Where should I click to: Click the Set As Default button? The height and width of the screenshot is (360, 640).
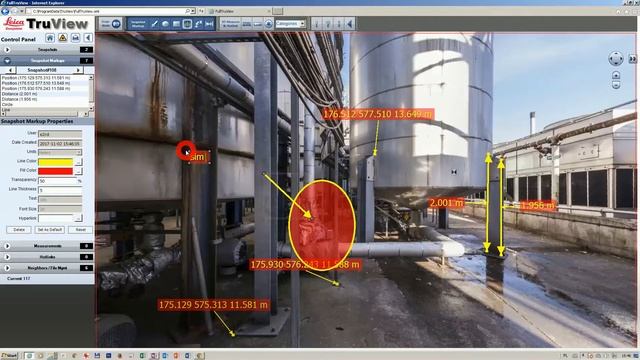pyautogui.click(x=49, y=230)
